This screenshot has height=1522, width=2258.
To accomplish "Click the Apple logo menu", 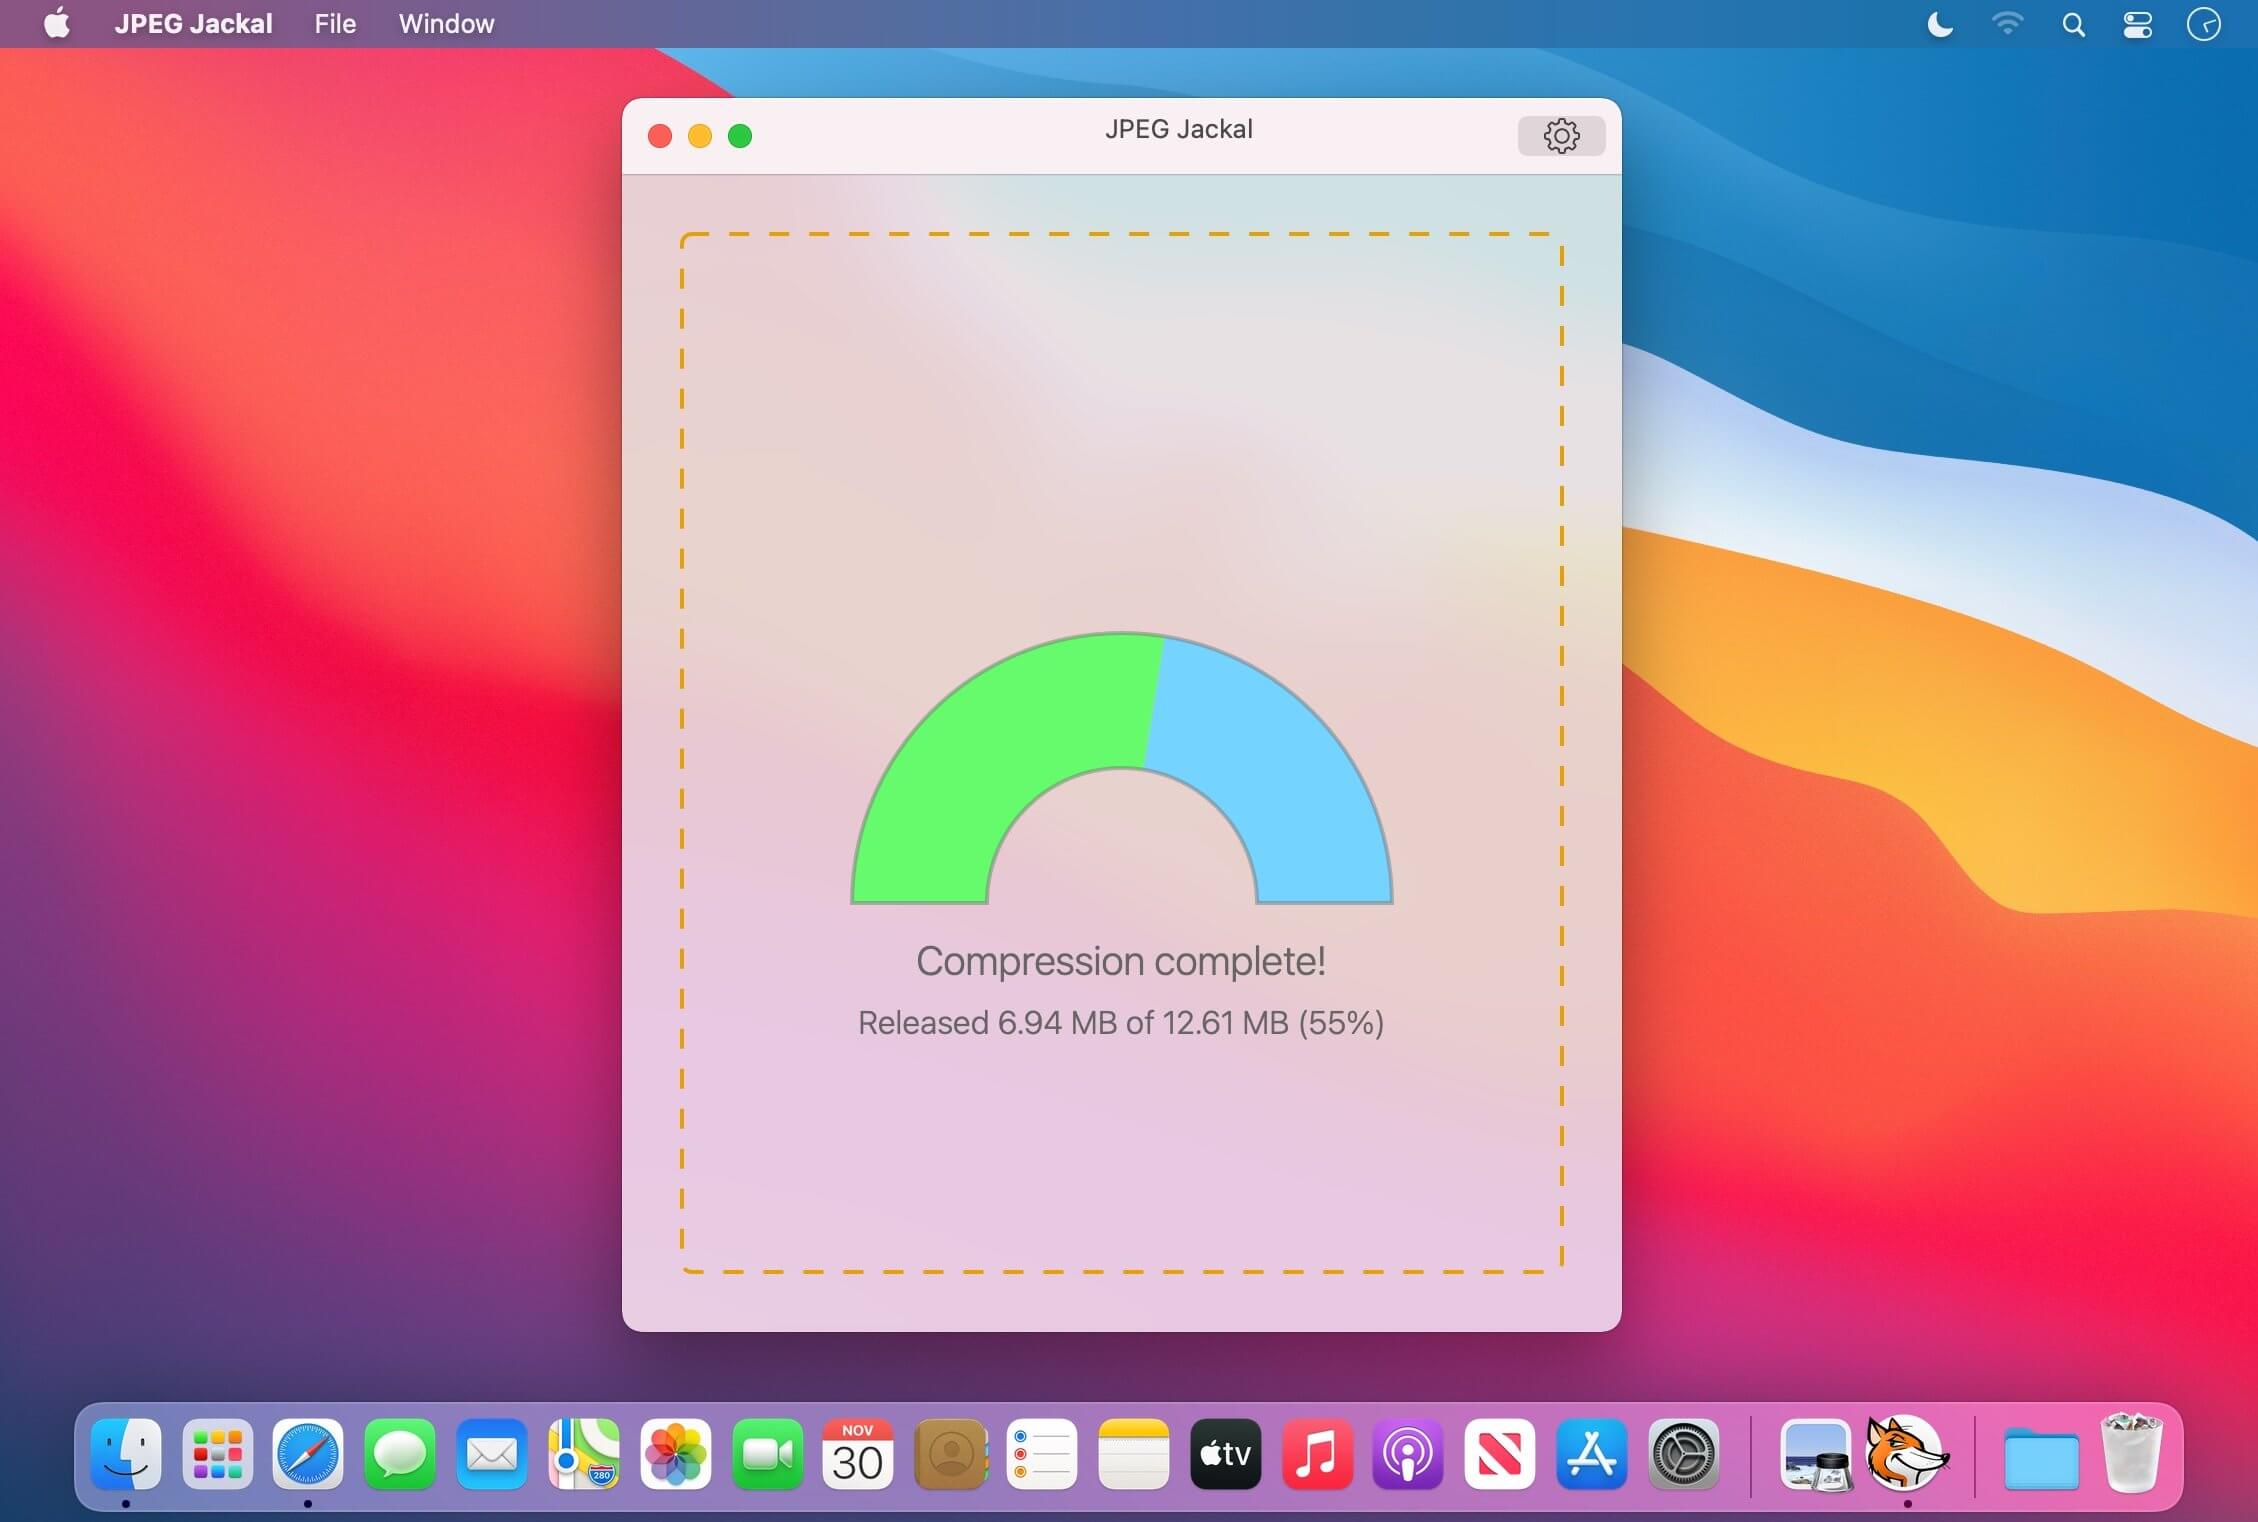I will 57,24.
